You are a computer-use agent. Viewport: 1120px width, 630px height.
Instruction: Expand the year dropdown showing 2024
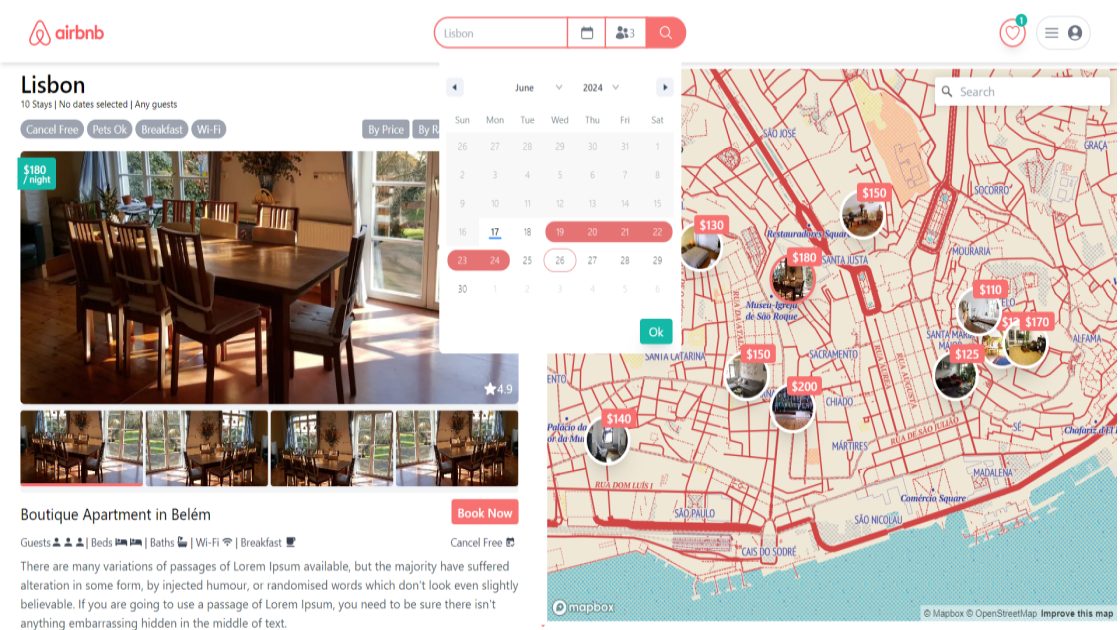pyautogui.click(x=601, y=88)
